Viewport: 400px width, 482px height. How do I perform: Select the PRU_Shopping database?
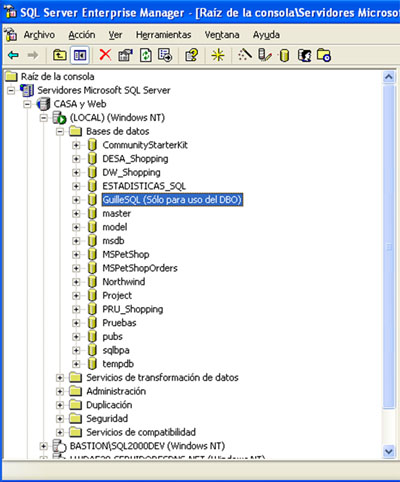(133, 309)
